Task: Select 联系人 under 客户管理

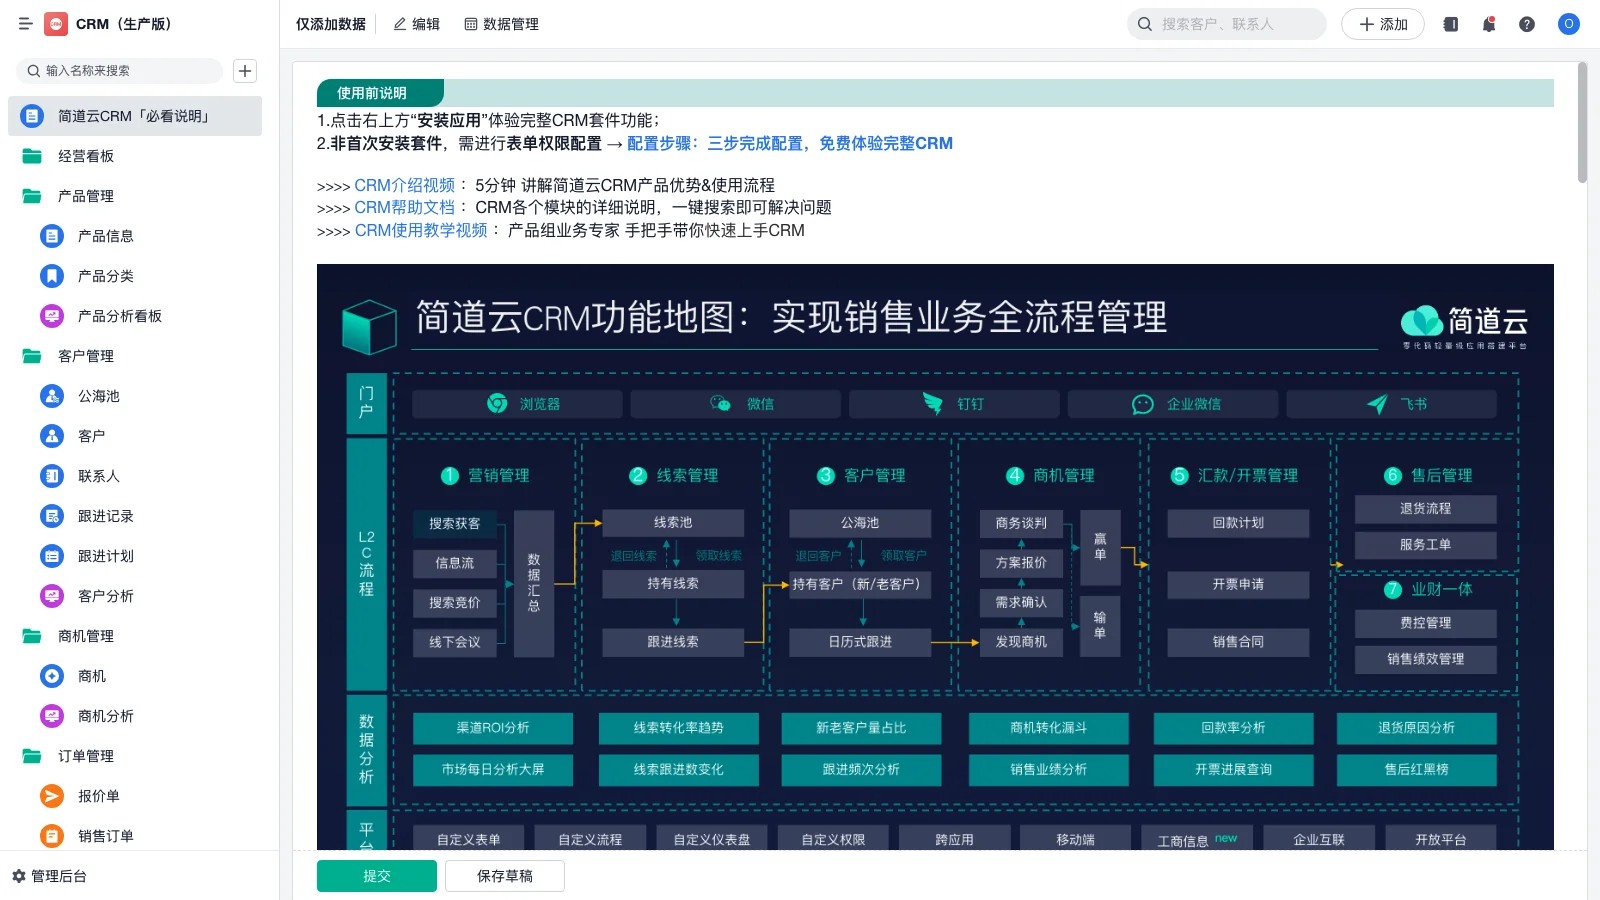Action: [x=99, y=476]
